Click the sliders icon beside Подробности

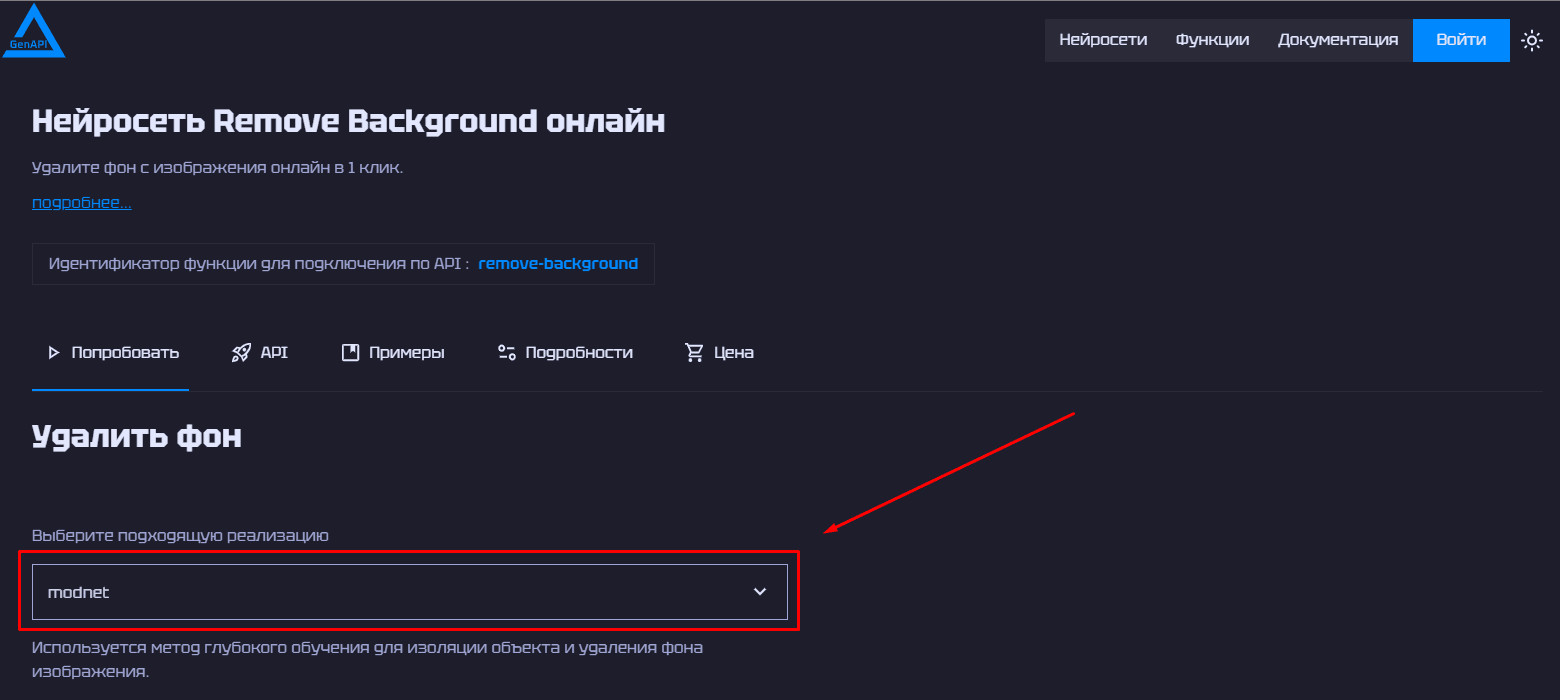tap(507, 353)
